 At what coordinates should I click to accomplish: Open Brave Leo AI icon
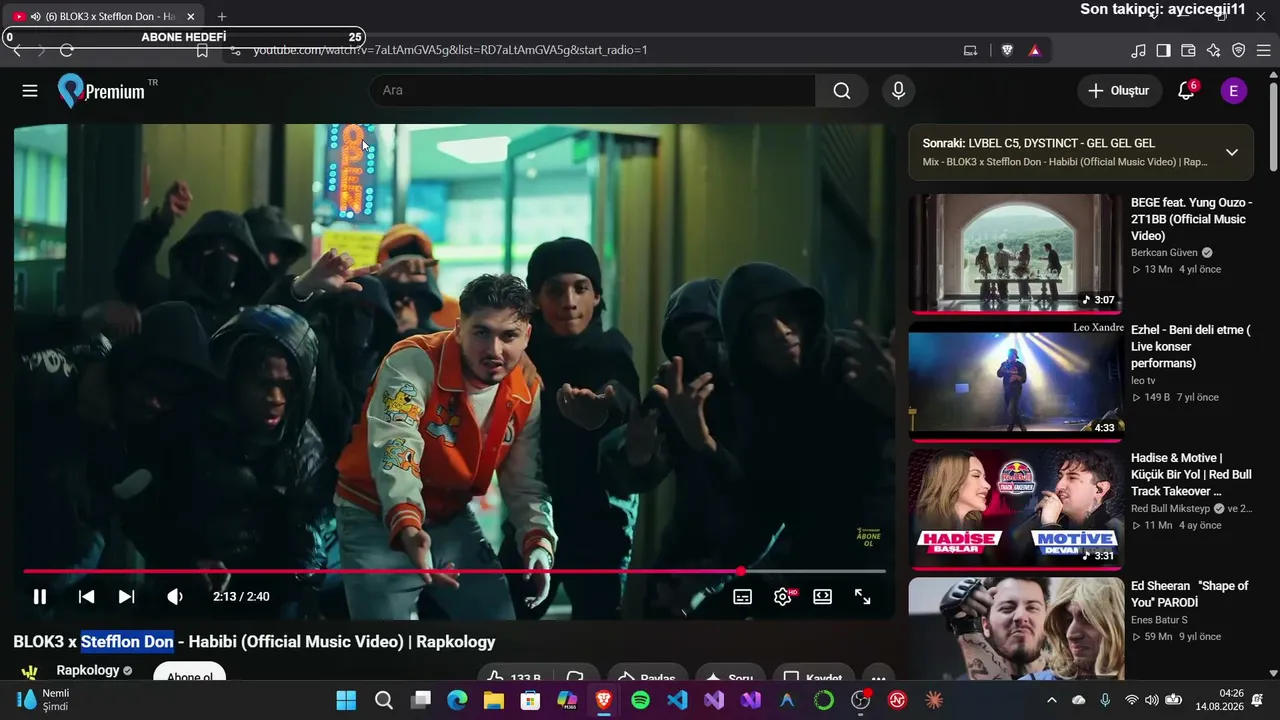(1213, 50)
